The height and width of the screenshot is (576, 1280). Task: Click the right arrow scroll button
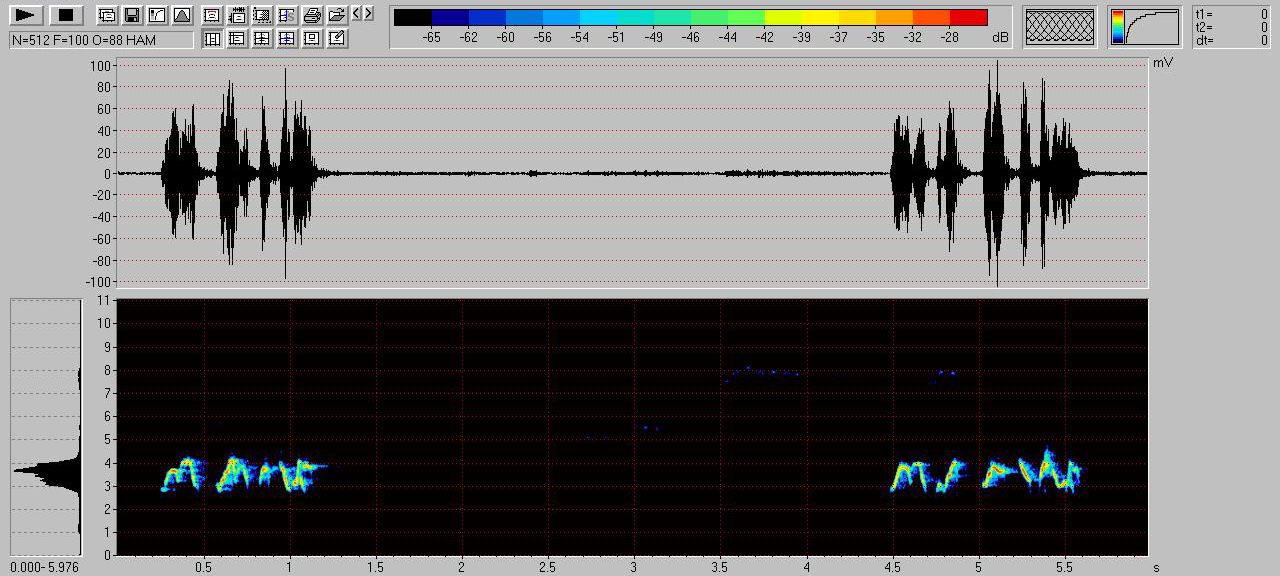(x=369, y=14)
